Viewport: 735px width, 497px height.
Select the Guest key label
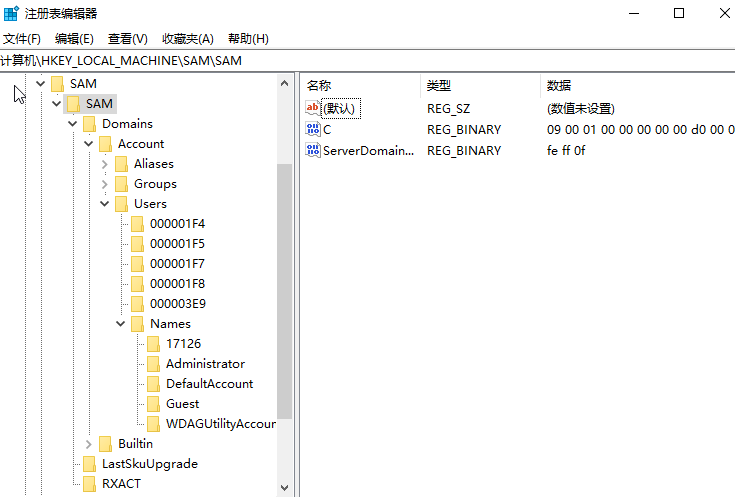(x=183, y=404)
